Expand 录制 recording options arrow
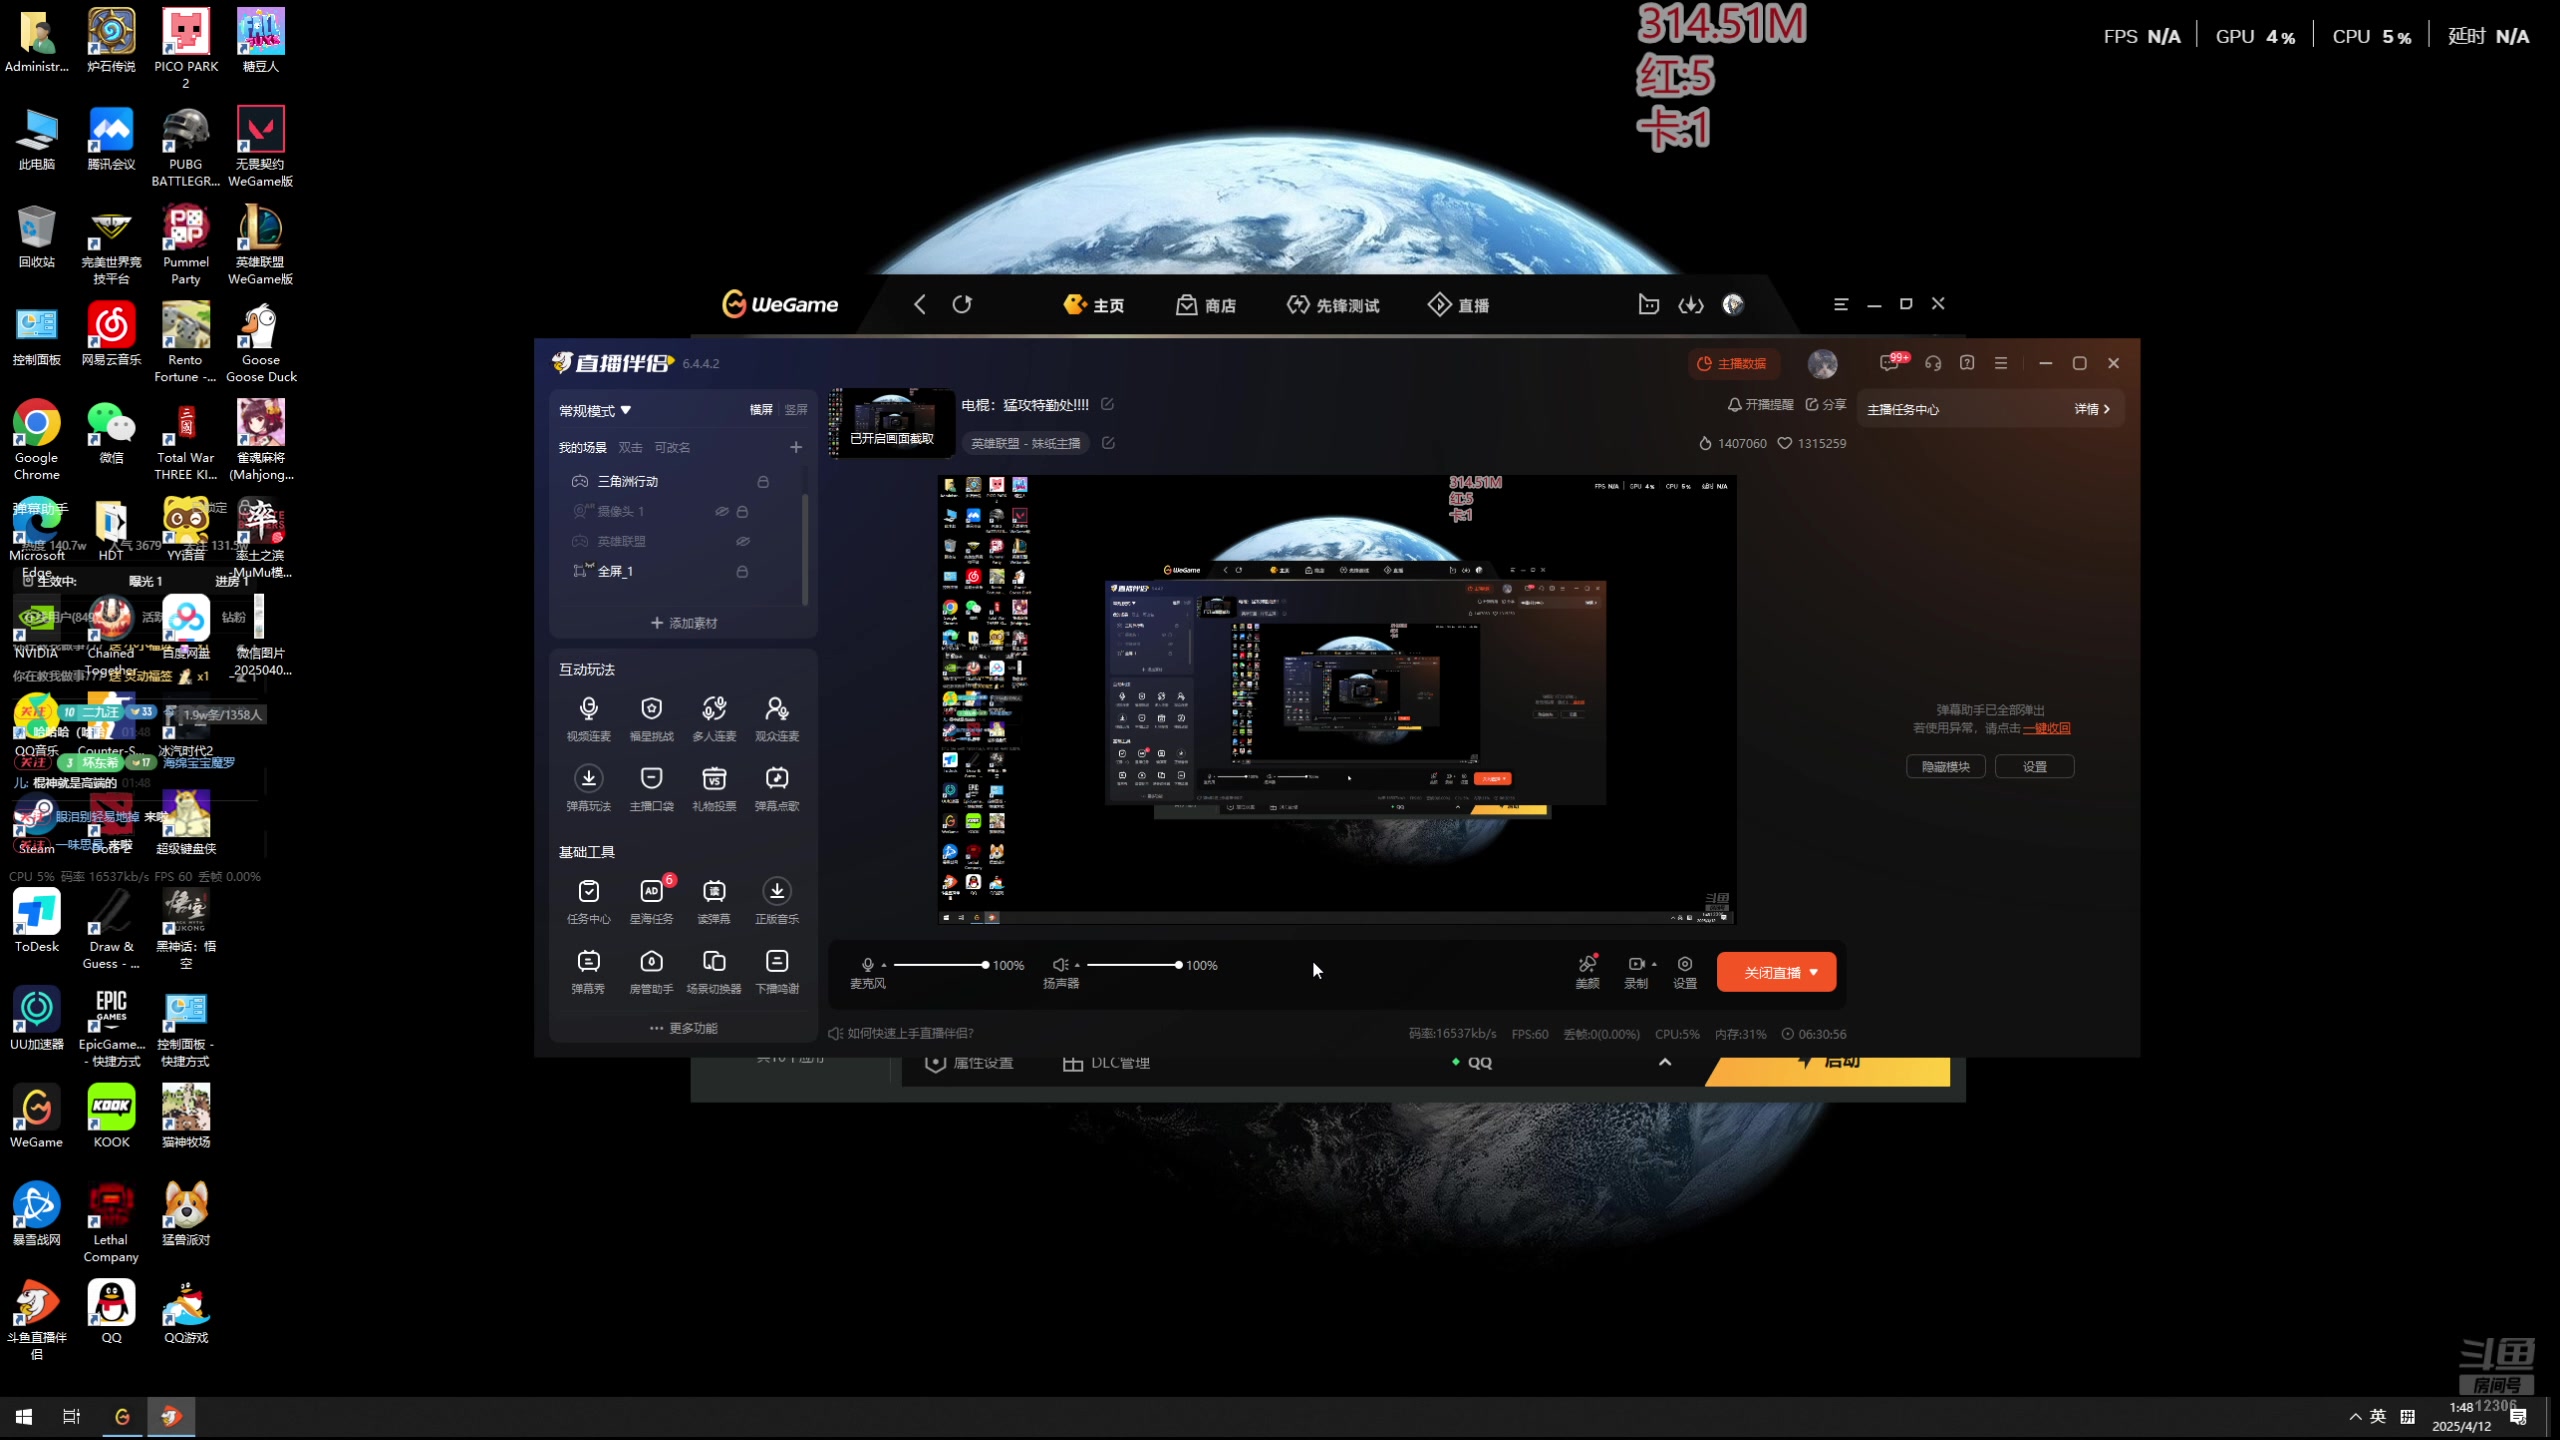The image size is (2560, 1440). tap(1654, 964)
